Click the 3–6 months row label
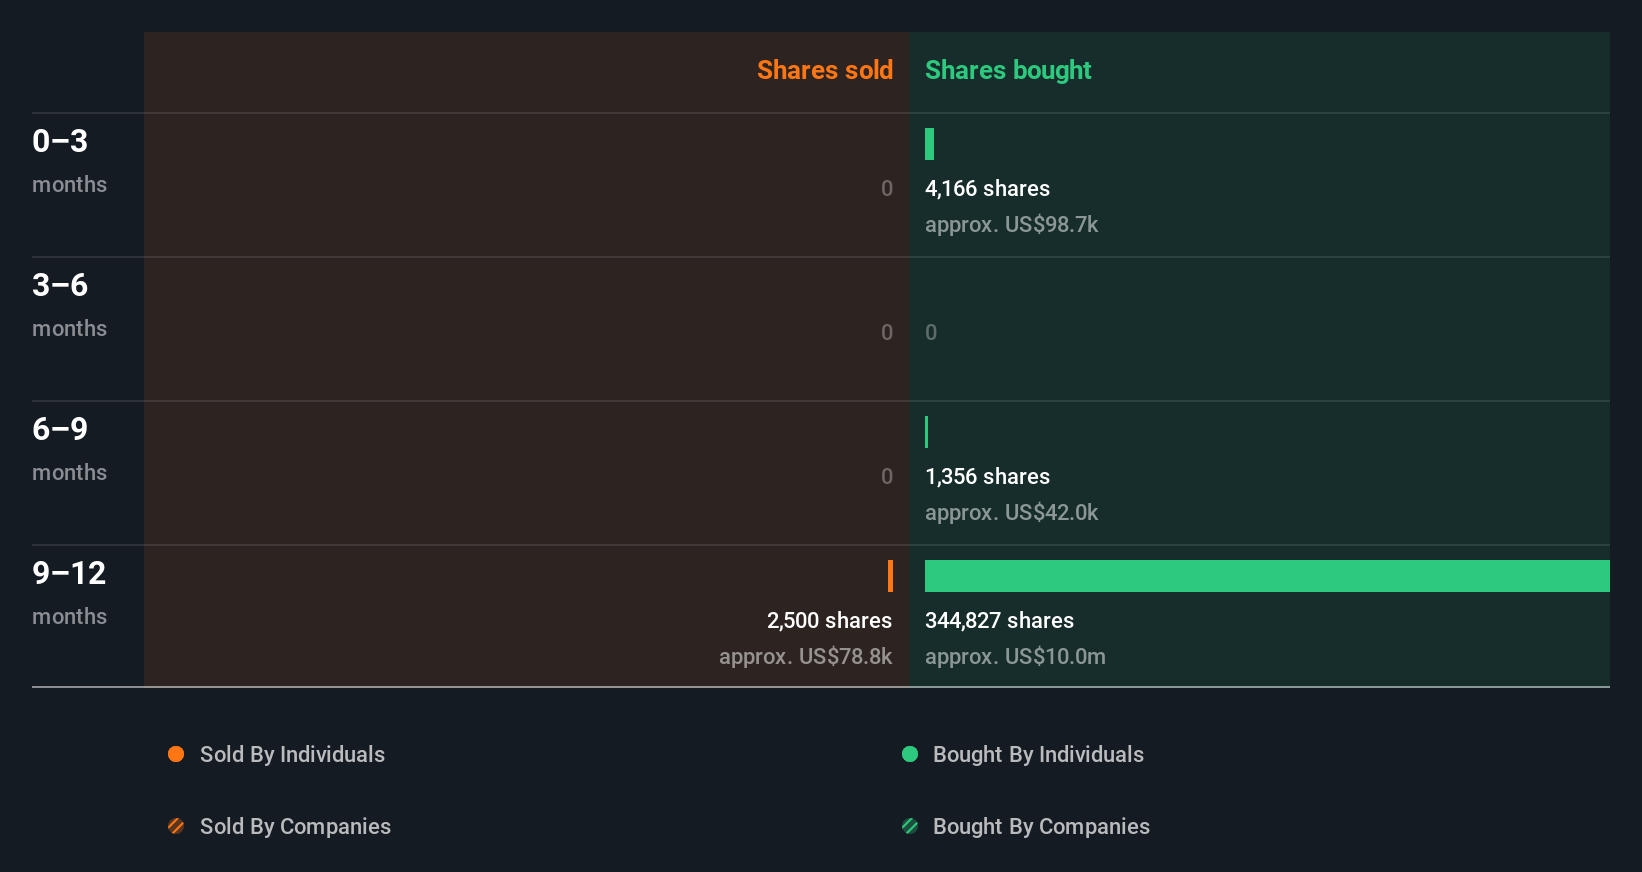The height and width of the screenshot is (872, 1642). pyautogui.click(x=69, y=304)
